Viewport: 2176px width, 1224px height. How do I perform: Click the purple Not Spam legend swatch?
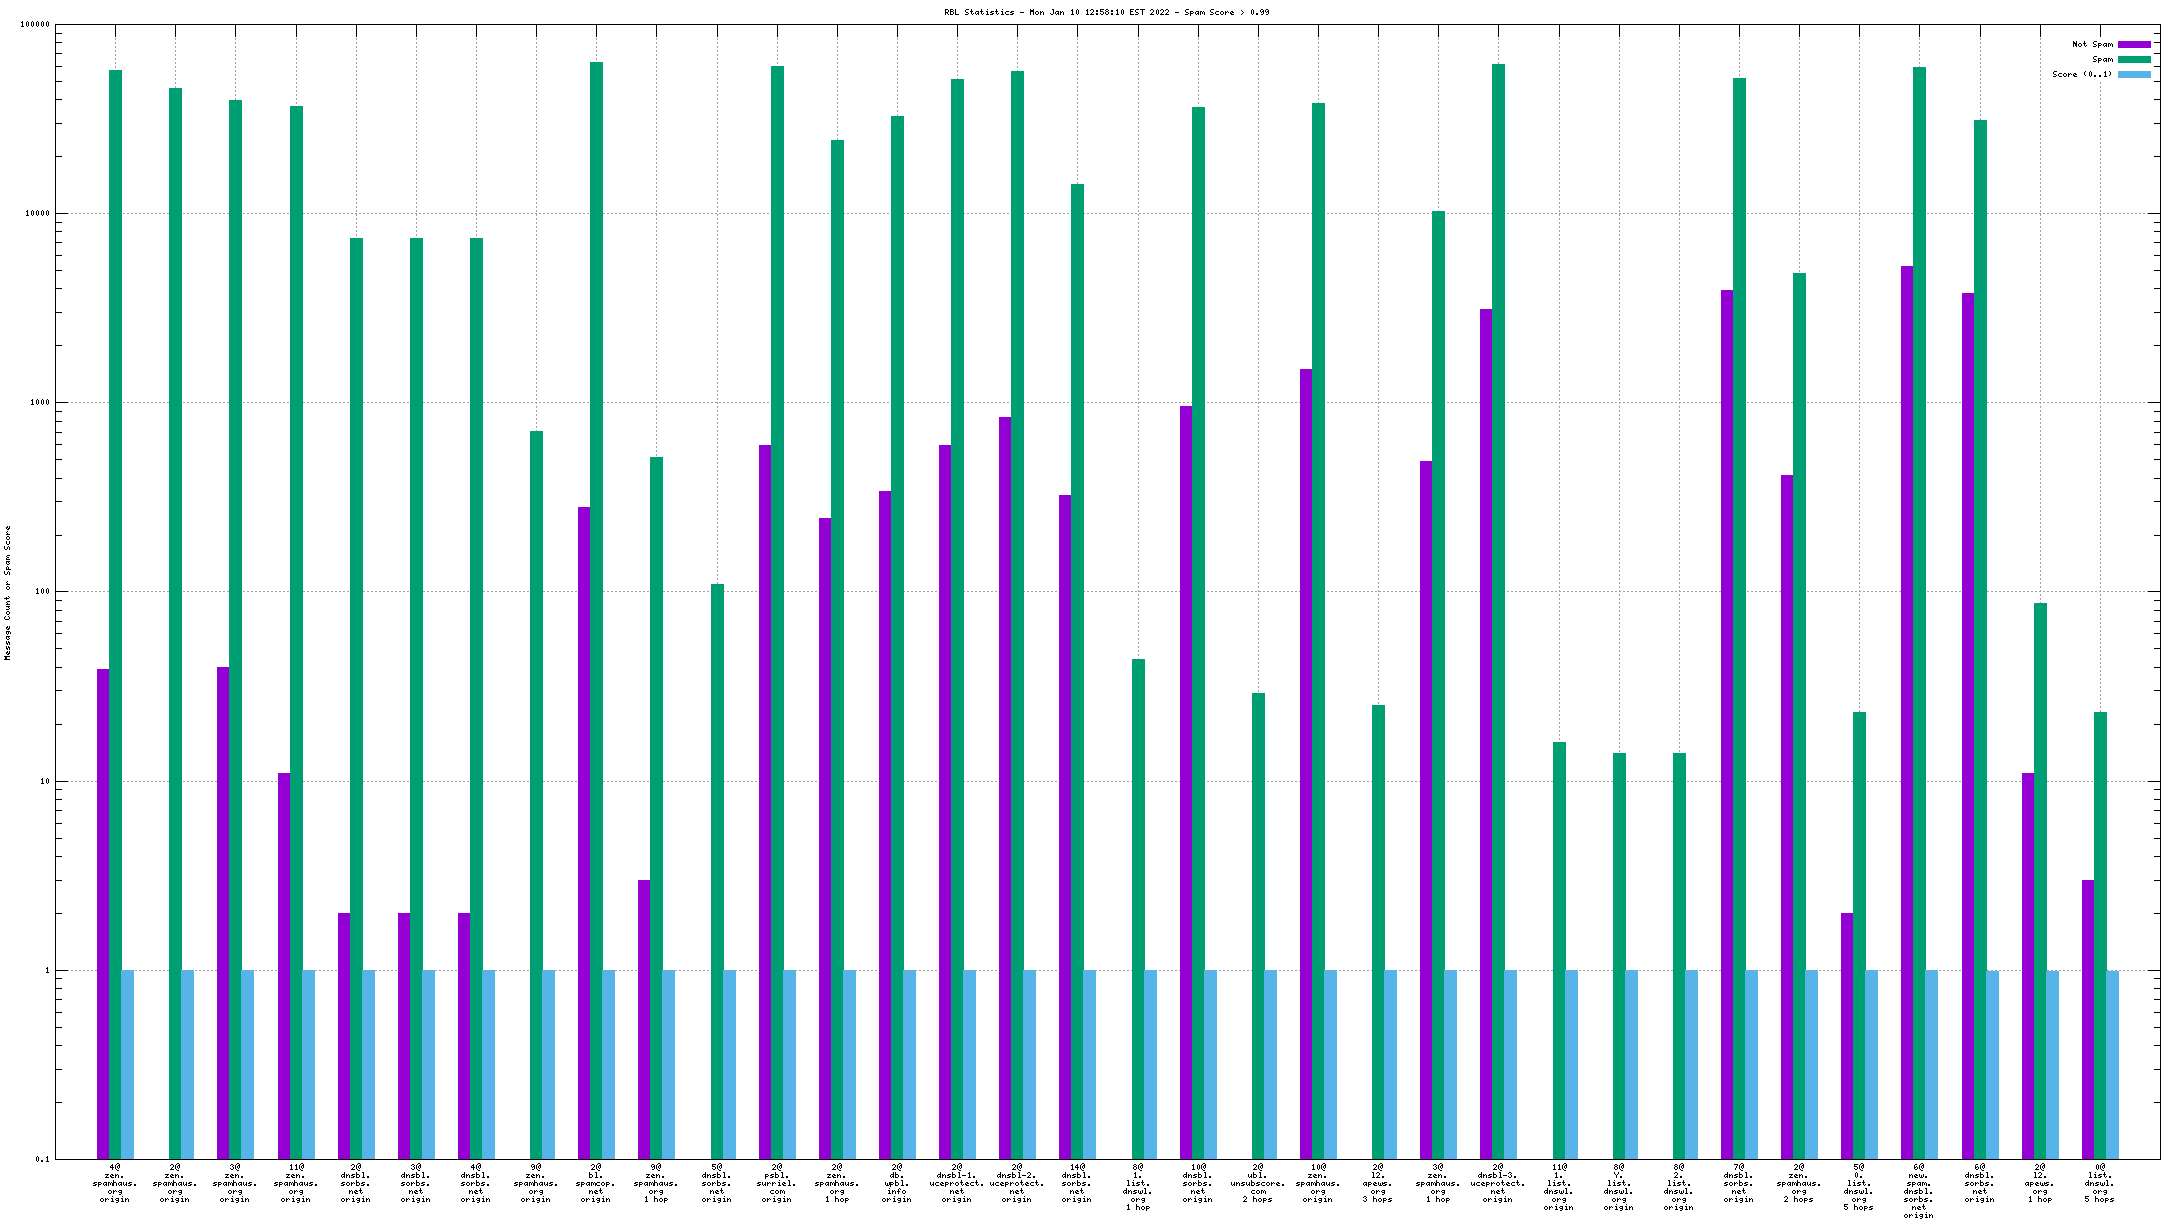coord(2134,44)
